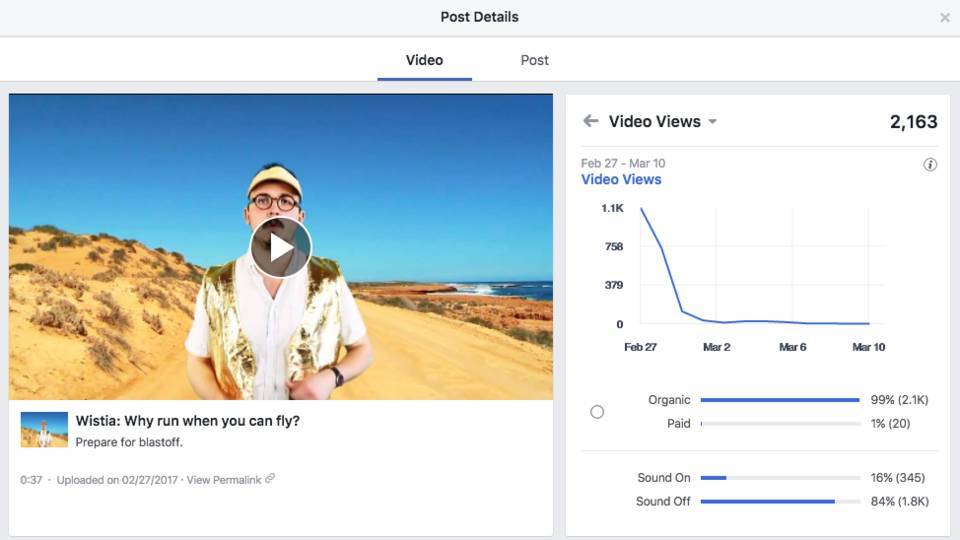Click the blue Video Views chart heading

coord(621,179)
